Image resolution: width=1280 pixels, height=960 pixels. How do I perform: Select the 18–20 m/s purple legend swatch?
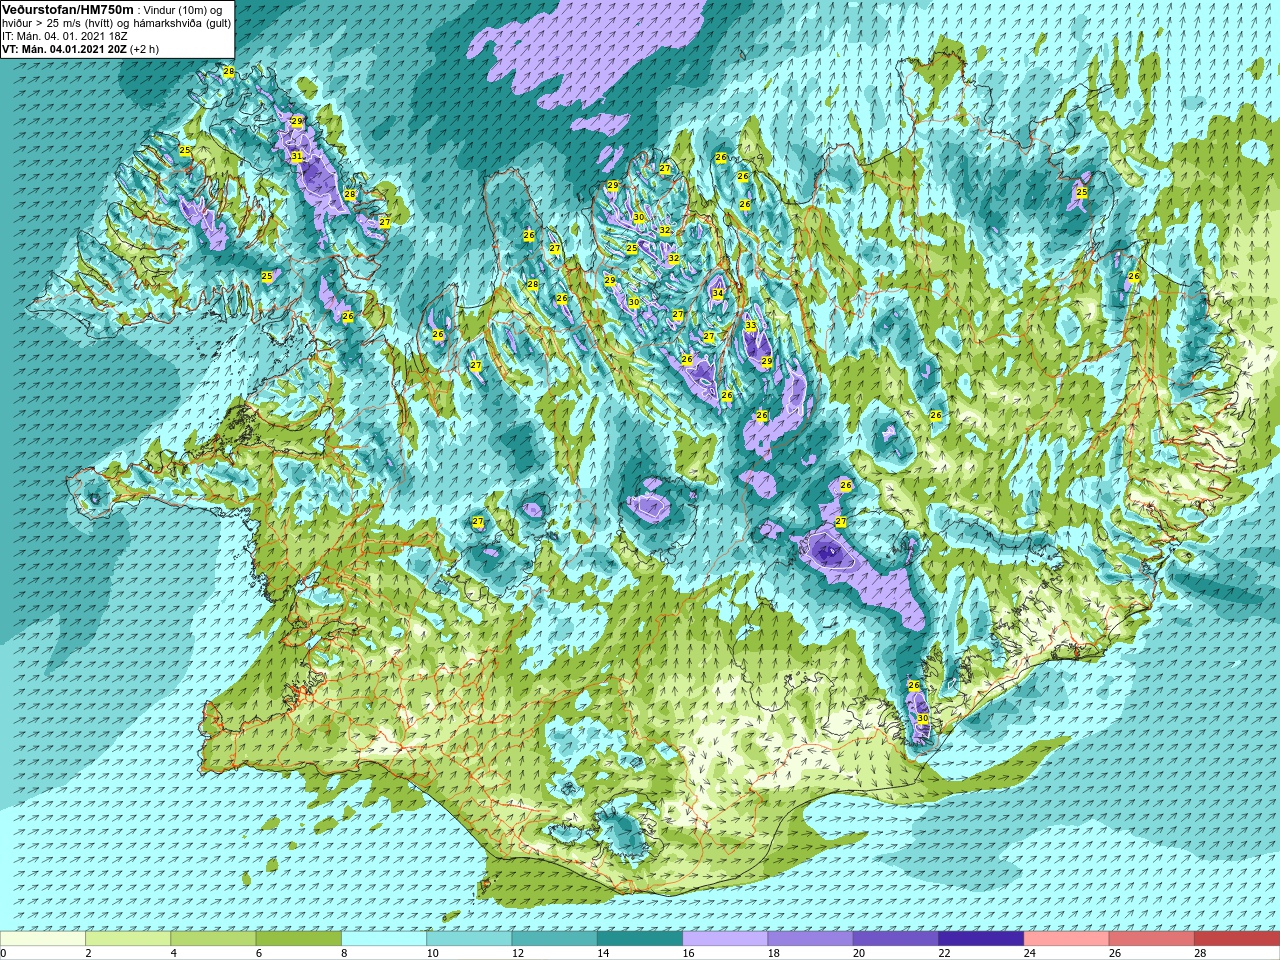[811, 939]
